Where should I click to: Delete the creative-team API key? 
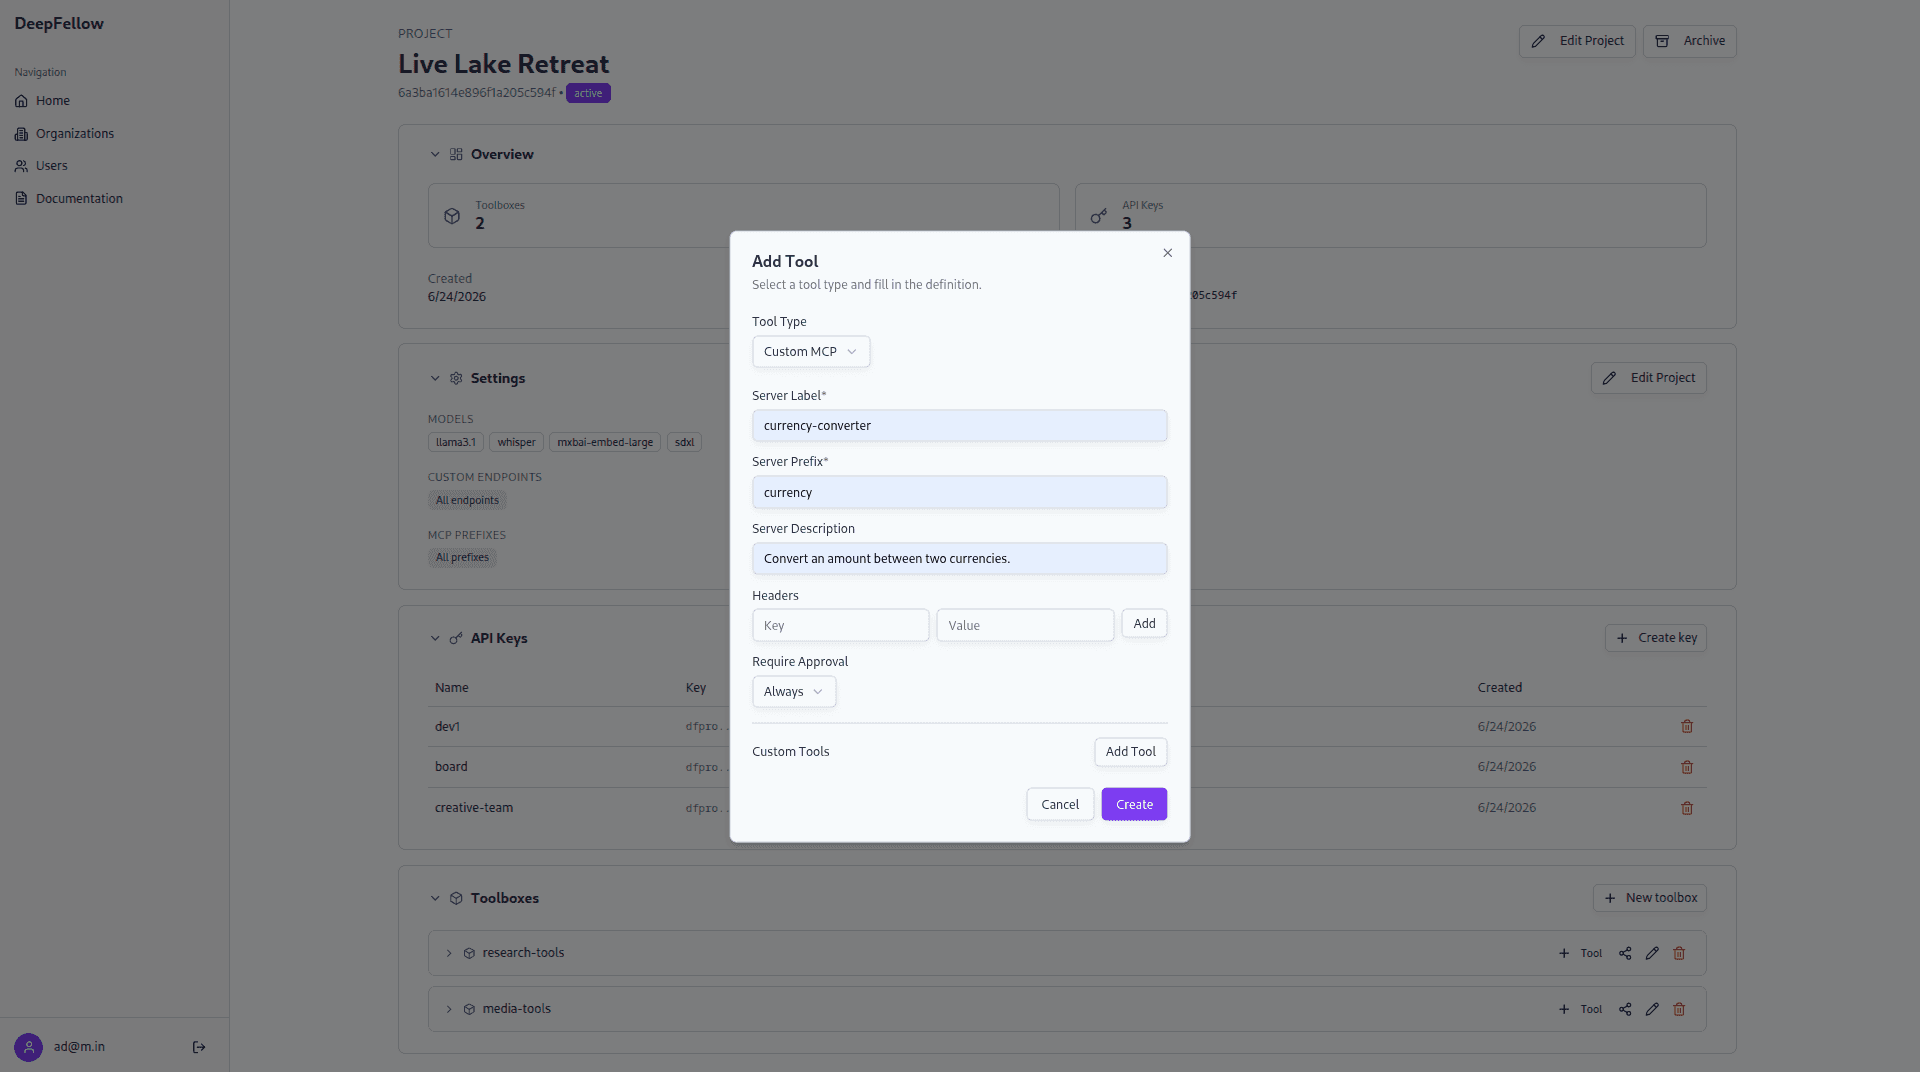pos(1687,808)
